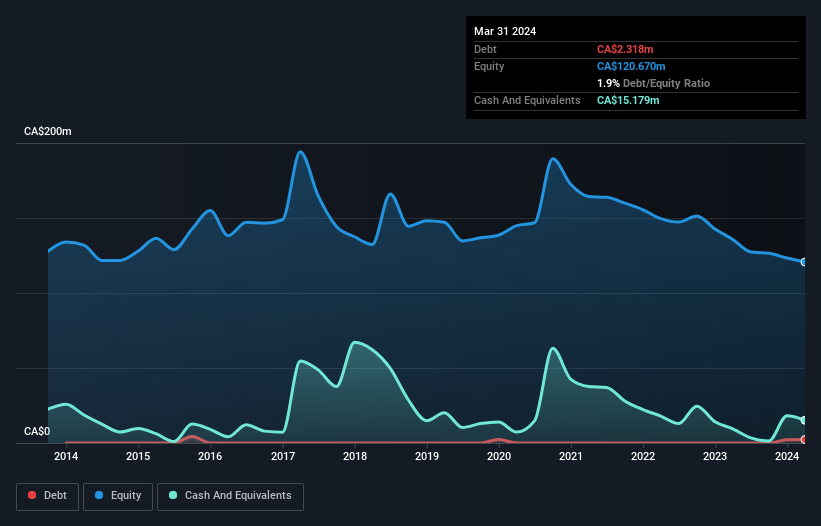Click the tooltip Debt row label

pos(485,49)
